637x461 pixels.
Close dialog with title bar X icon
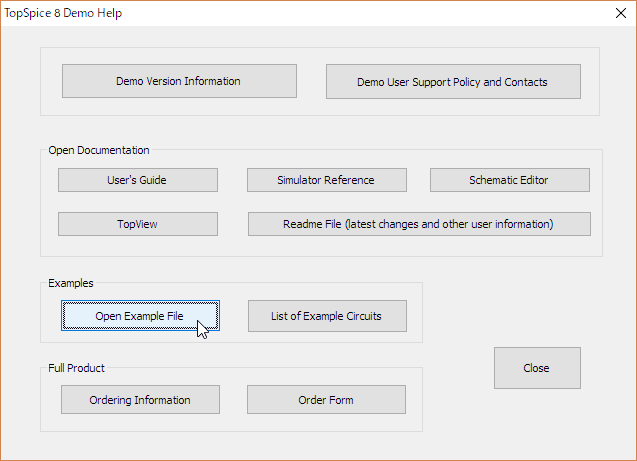621,13
